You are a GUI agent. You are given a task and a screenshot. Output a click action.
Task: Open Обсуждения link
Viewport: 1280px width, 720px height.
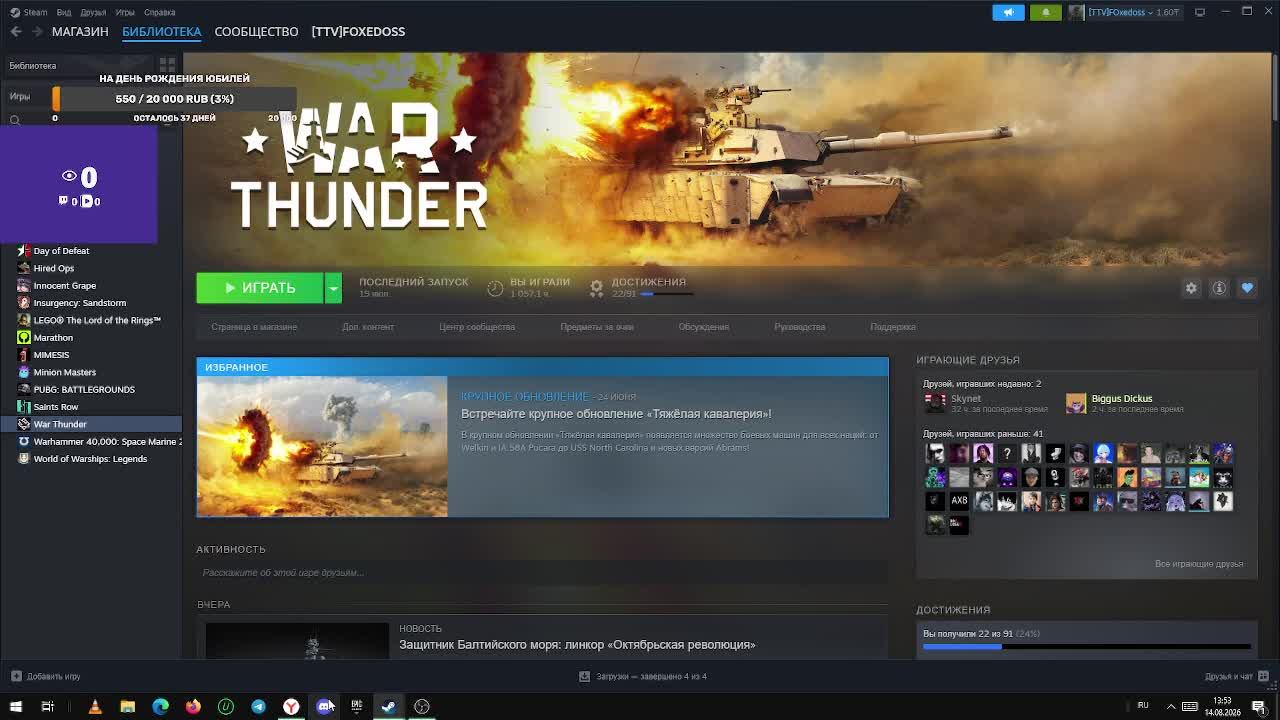[x=704, y=327]
